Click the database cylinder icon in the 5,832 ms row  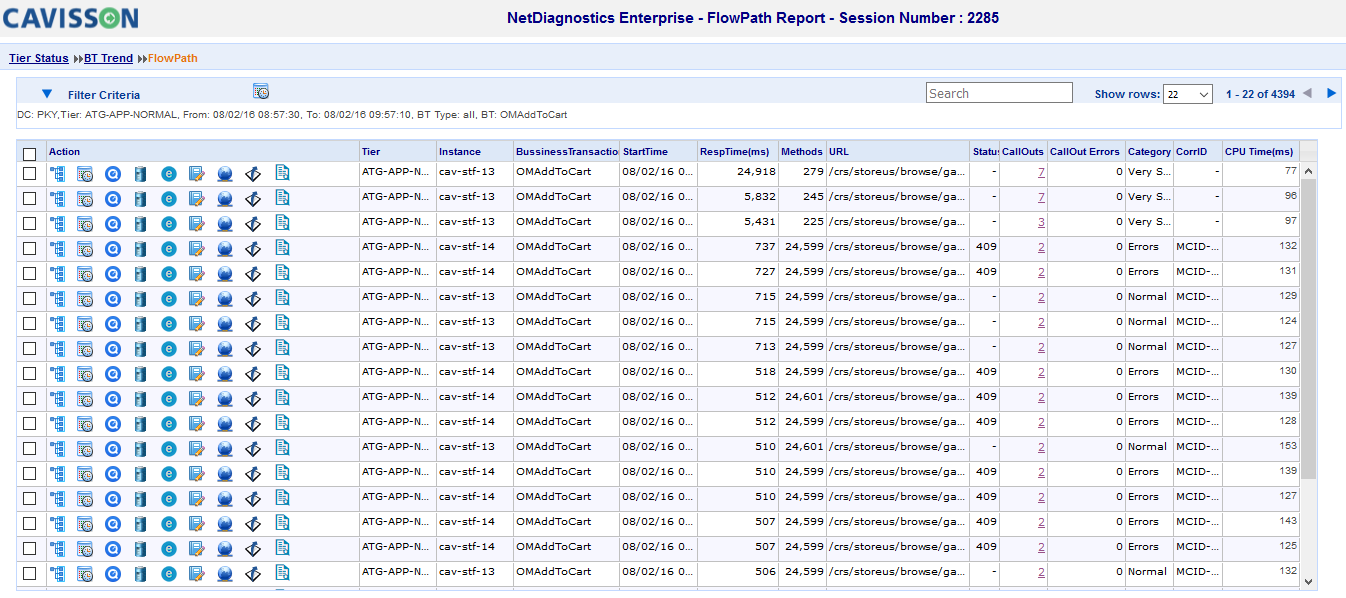tap(141, 198)
